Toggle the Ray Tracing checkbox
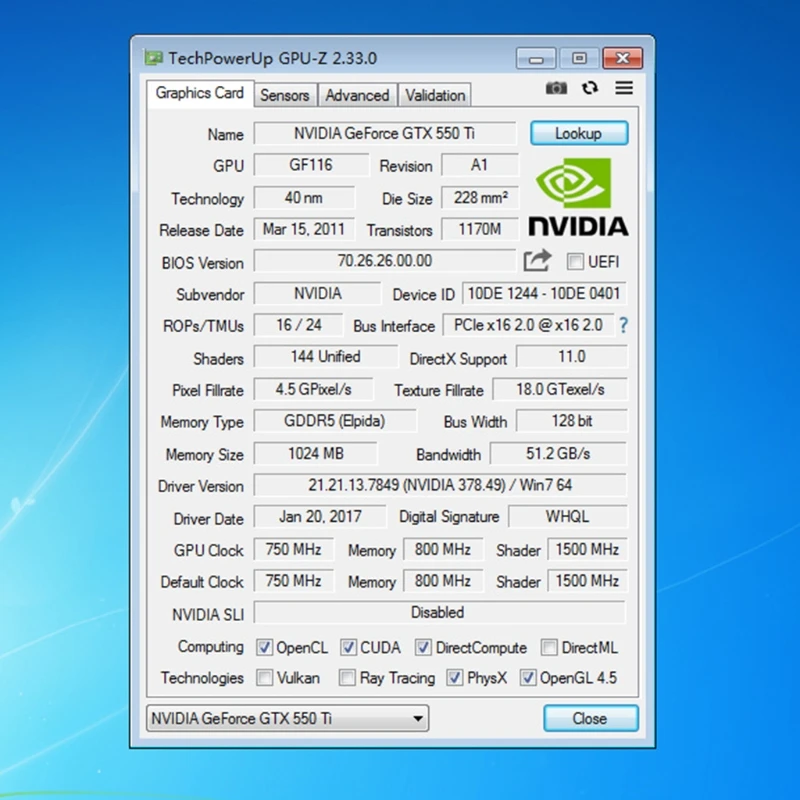The image size is (800, 800). (347, 678)
